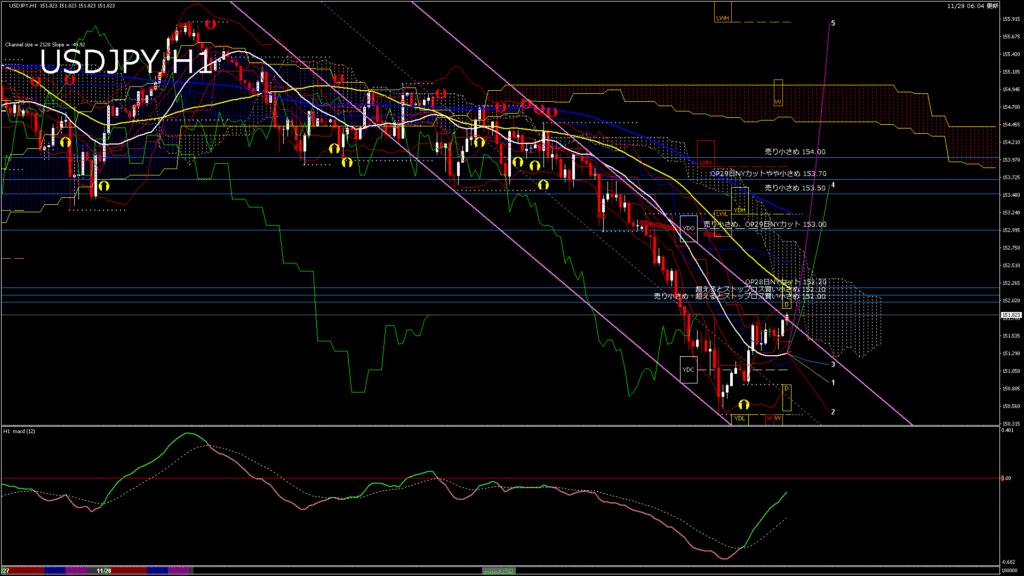Click the 155.915 value on price scale
Viewport: 1024px width, 576px height.
[1011, 19]
